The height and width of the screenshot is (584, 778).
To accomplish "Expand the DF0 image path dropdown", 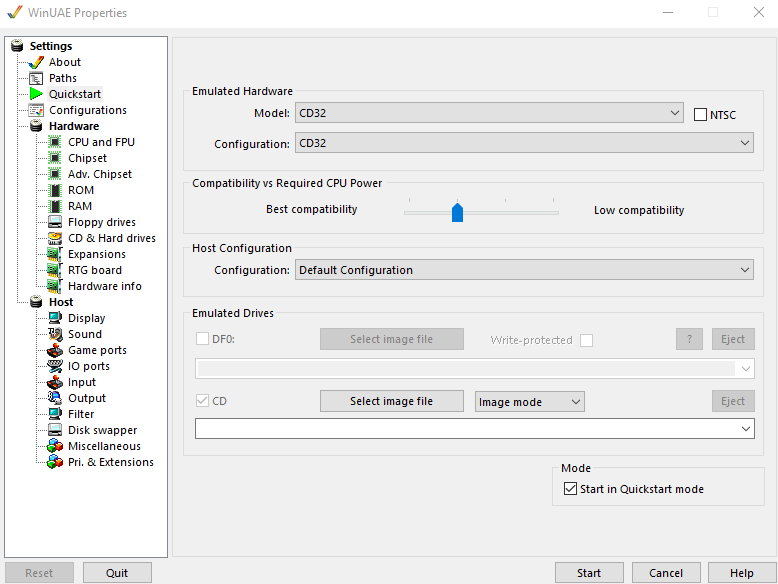I will [746, 369].
